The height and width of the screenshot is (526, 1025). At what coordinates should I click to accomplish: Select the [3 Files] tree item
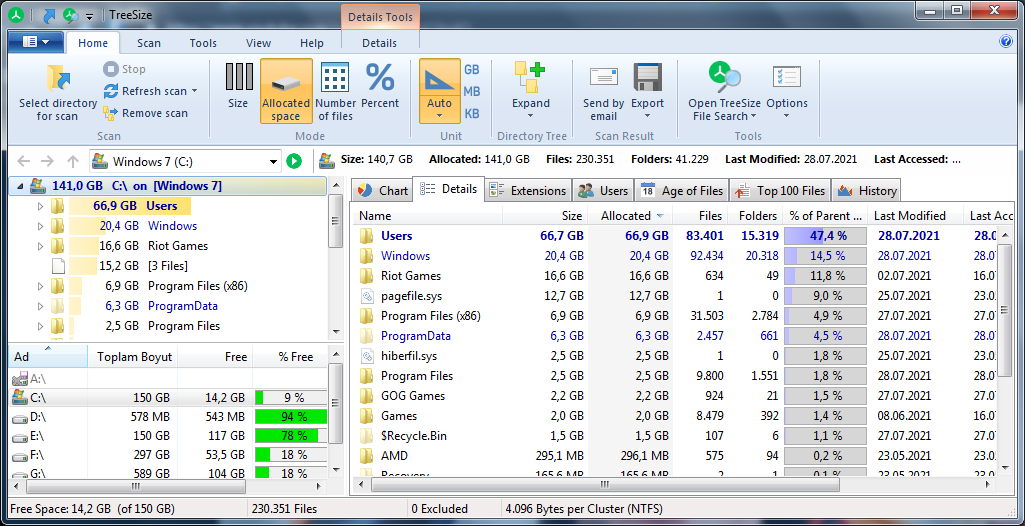pos(168,266)
